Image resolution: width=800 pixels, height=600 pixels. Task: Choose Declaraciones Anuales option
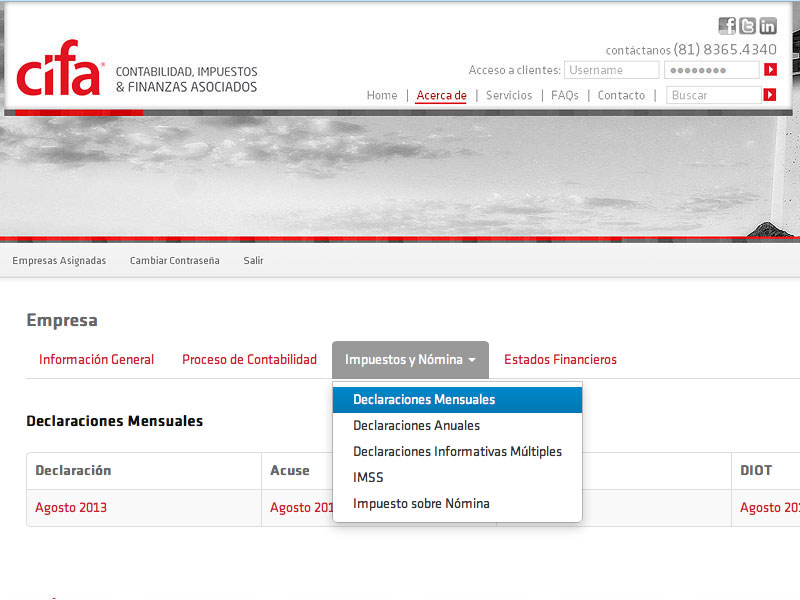[x=416, y=426]
